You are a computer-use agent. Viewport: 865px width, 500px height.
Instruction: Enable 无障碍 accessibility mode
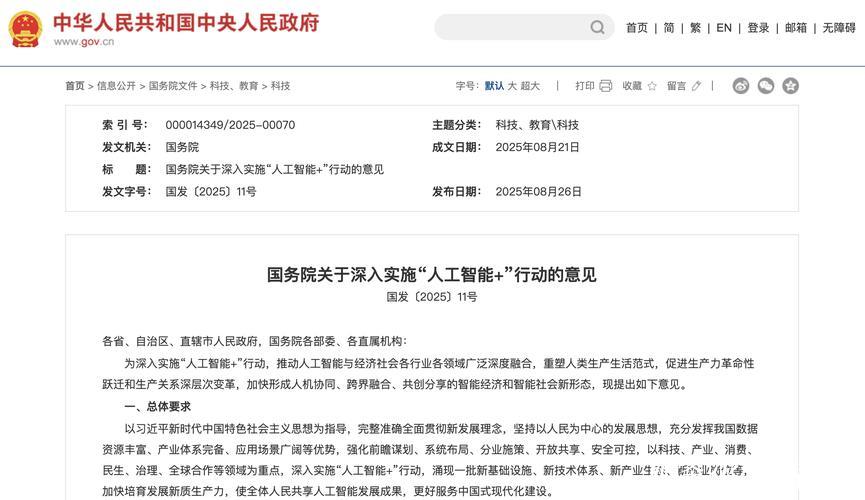pos(839,28)
